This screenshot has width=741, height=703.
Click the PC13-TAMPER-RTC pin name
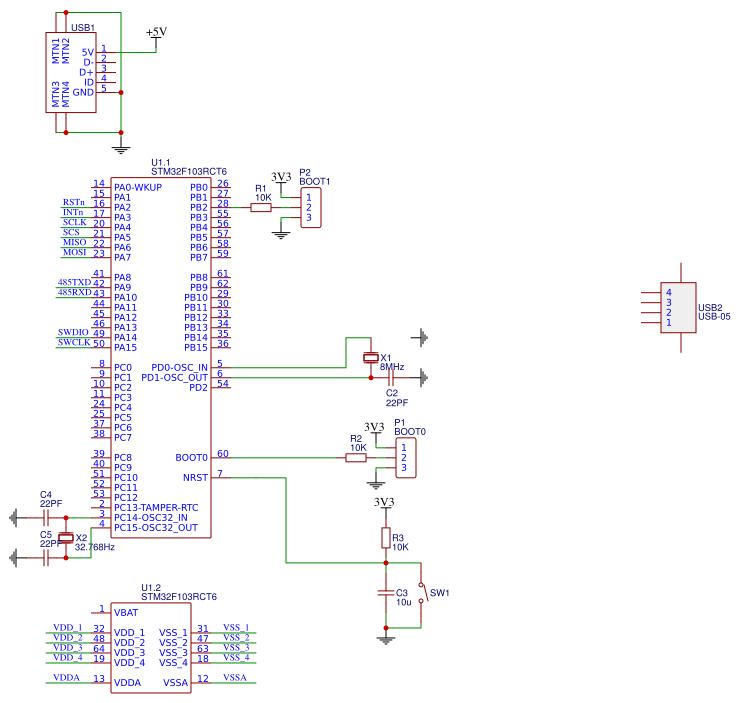click(x=156, y=507)
